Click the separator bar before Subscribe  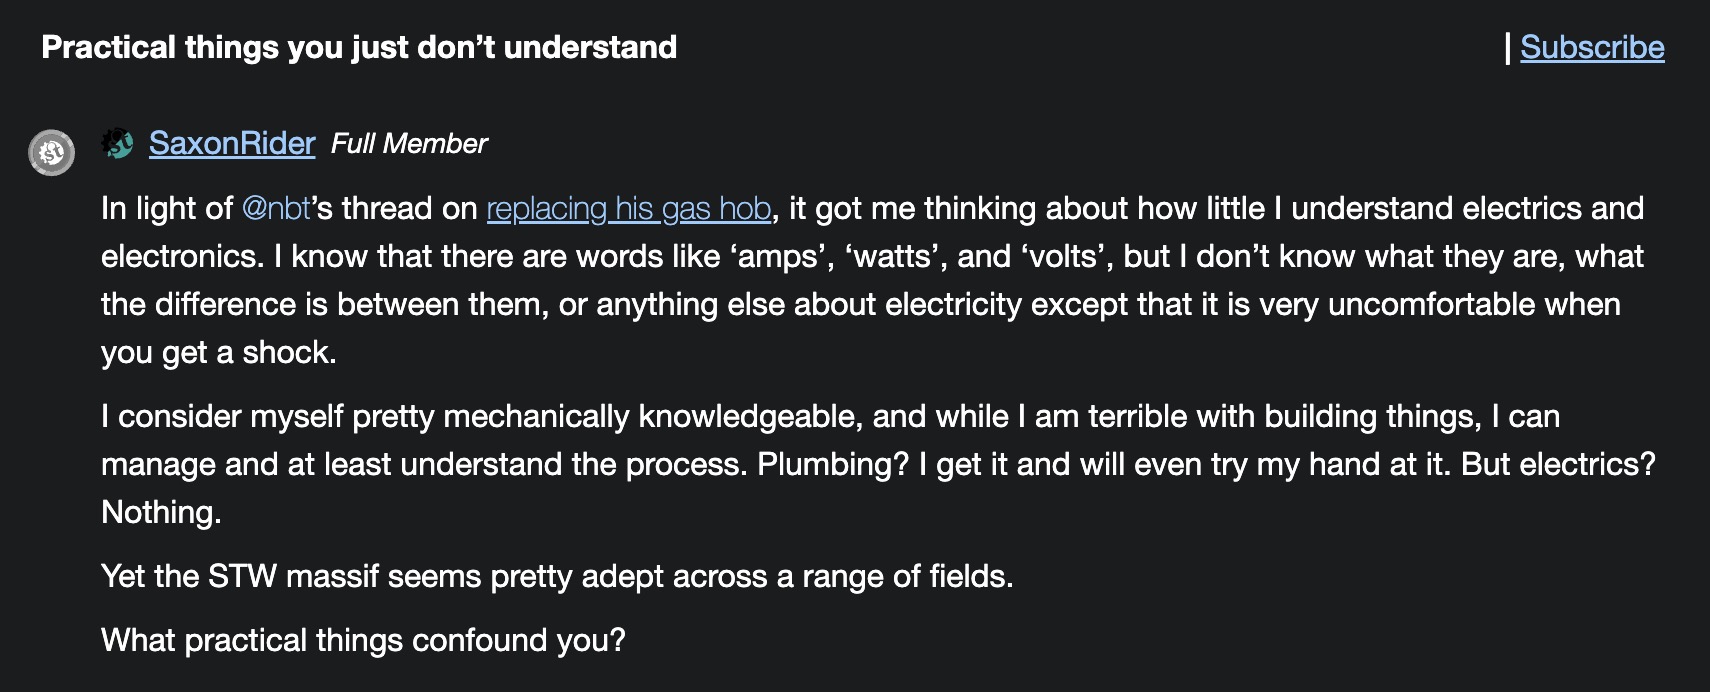(x=1507, y=47)
